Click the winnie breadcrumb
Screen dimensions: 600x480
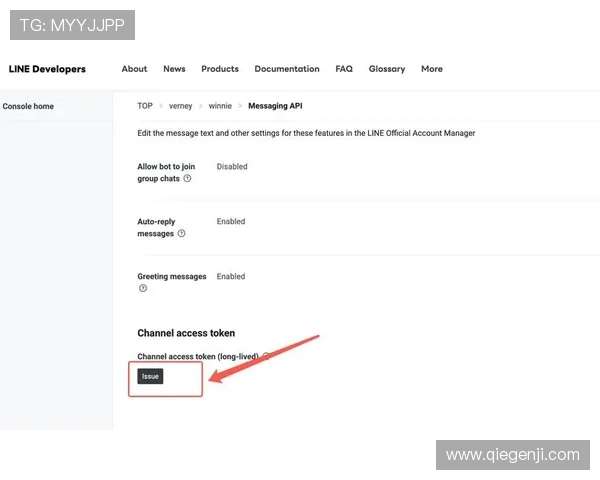tap(220, 106)
